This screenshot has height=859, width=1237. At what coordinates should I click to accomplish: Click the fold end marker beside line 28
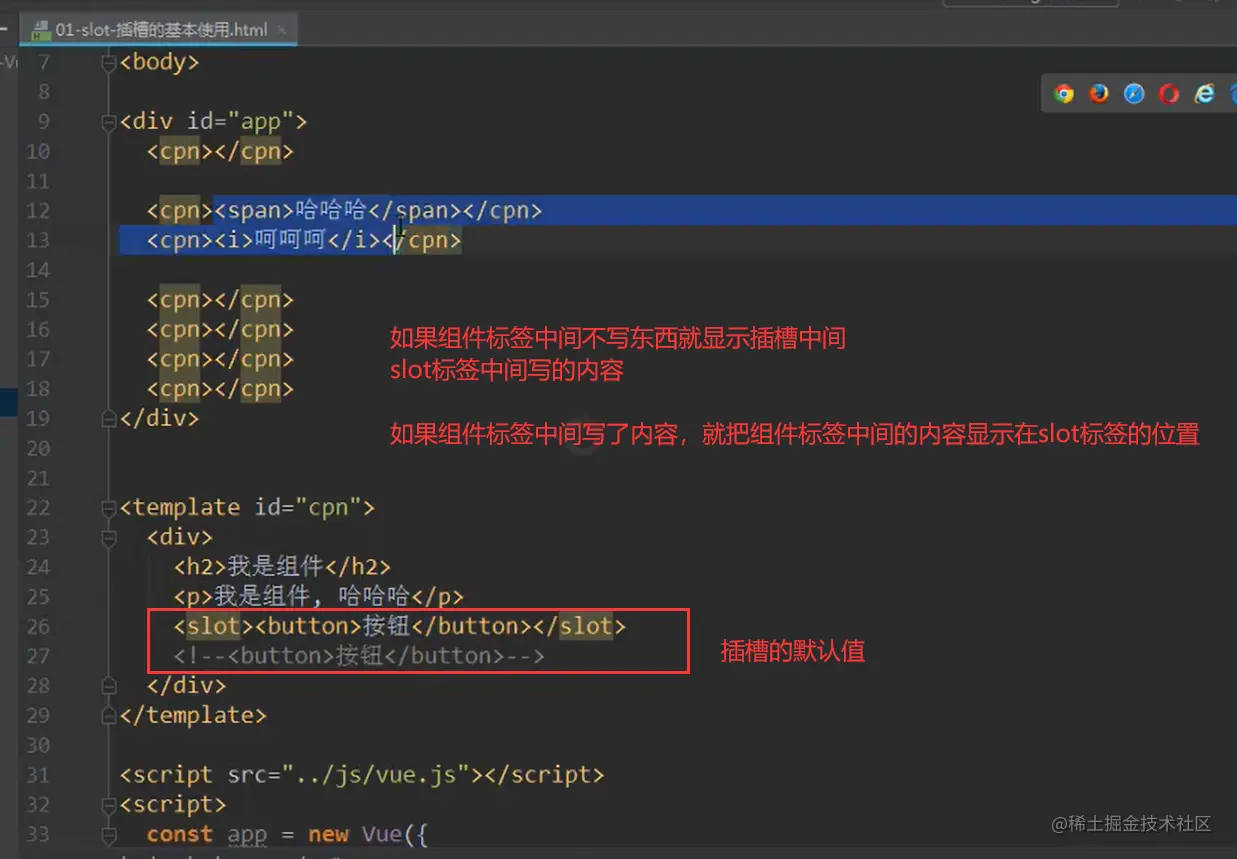(108, 686)
